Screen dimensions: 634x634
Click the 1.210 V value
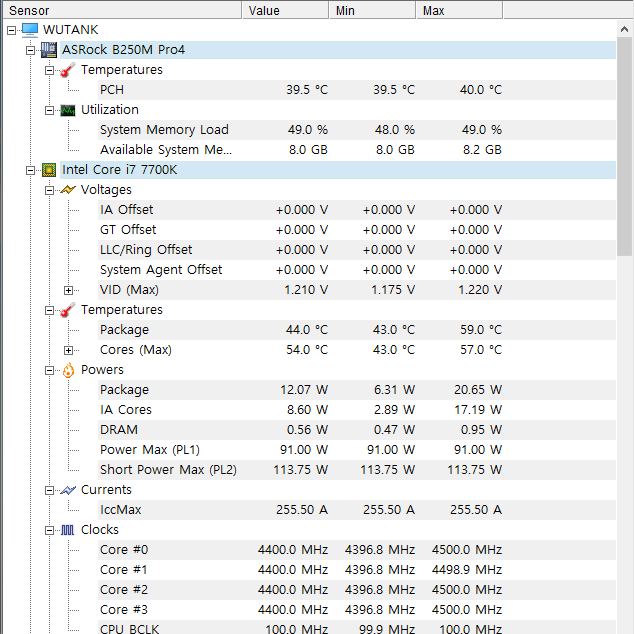tap(306, 290)
